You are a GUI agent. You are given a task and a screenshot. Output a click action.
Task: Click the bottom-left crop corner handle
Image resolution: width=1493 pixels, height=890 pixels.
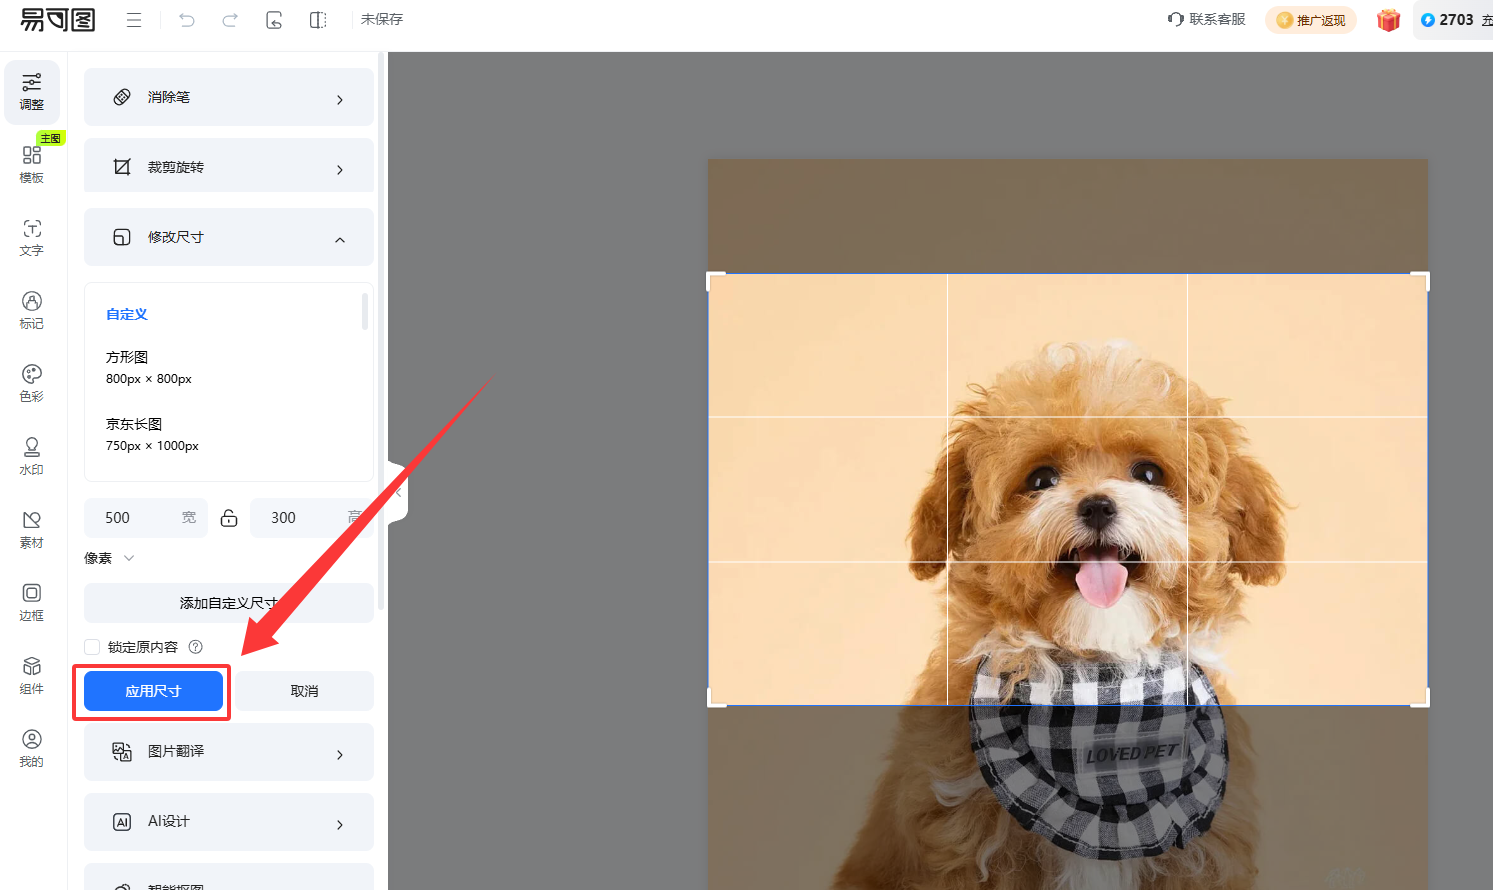[x=715, y=699]
